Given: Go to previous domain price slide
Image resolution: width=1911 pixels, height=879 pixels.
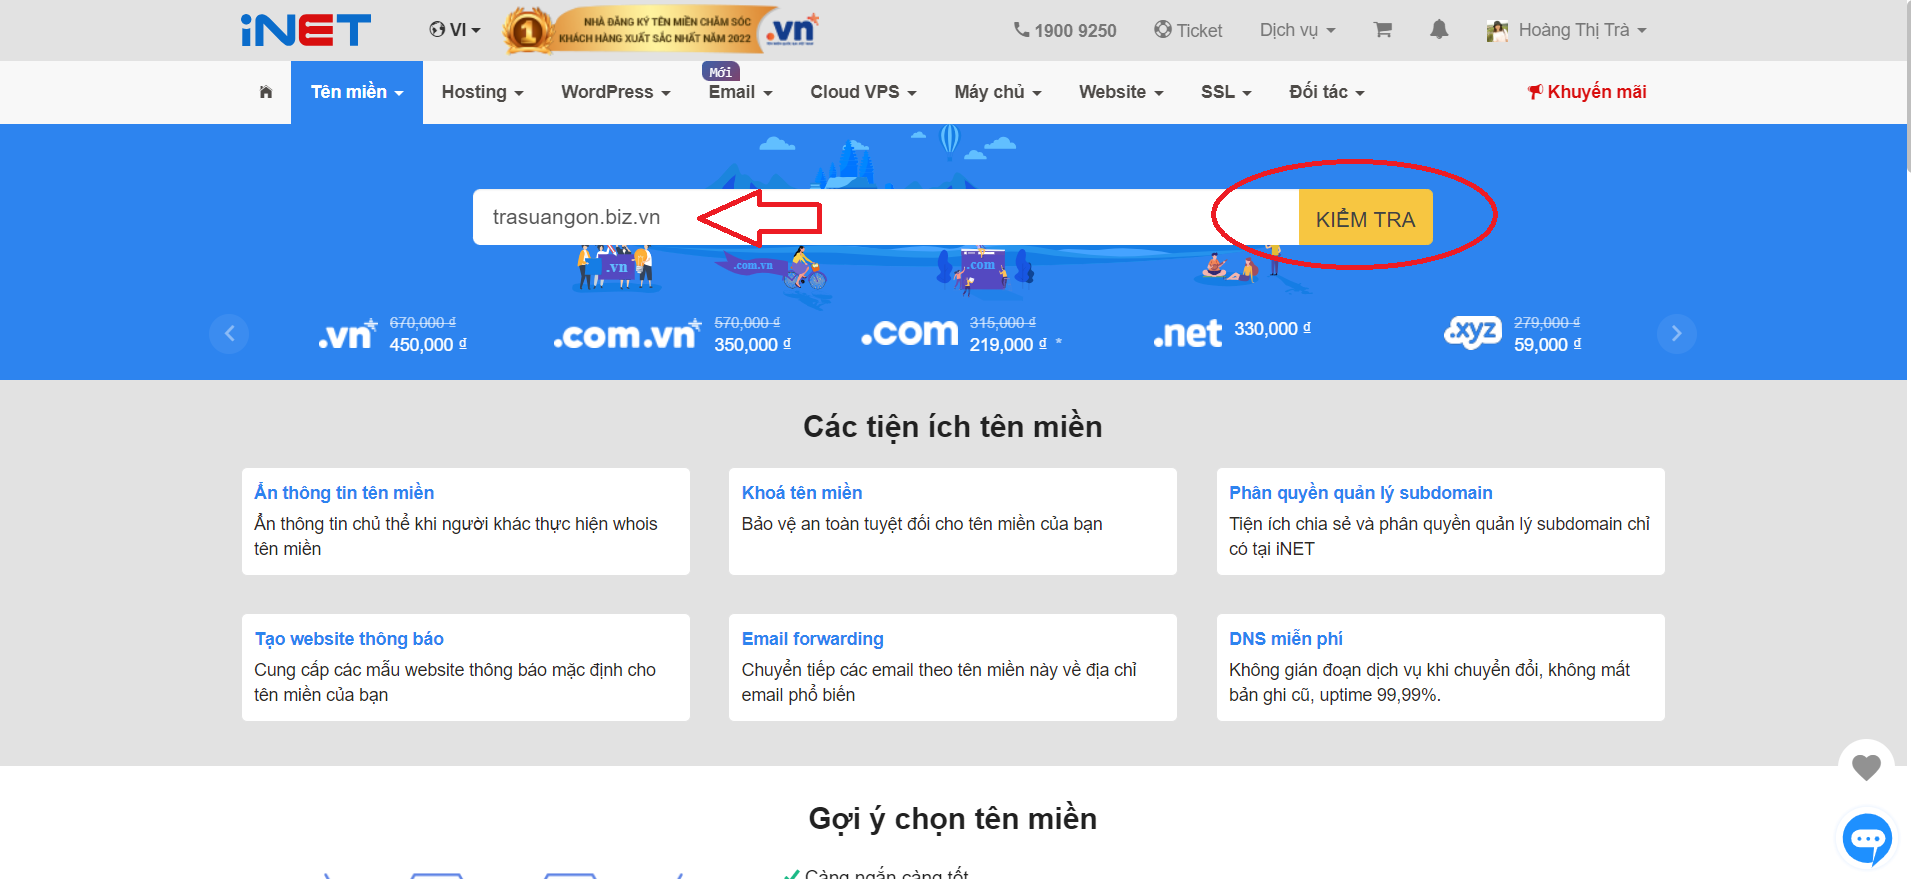Looking at the screenshot, I should tap(229, 333).
